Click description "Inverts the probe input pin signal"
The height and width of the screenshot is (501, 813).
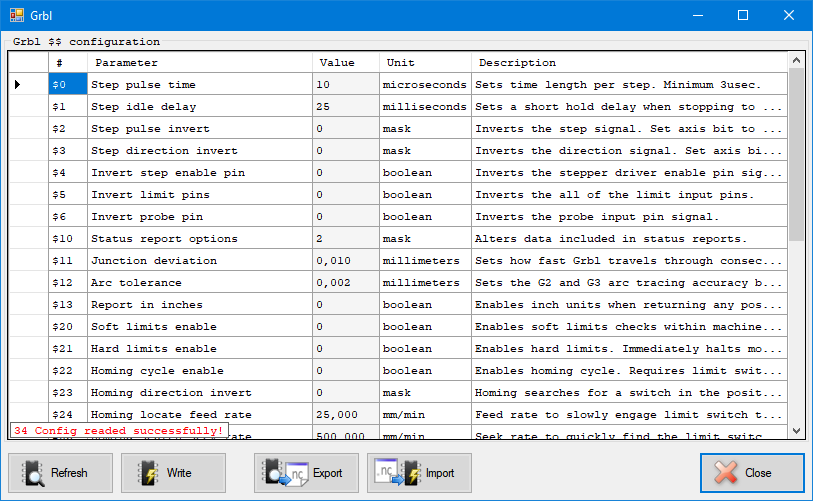pyautogui.click(x=629, y=216)
